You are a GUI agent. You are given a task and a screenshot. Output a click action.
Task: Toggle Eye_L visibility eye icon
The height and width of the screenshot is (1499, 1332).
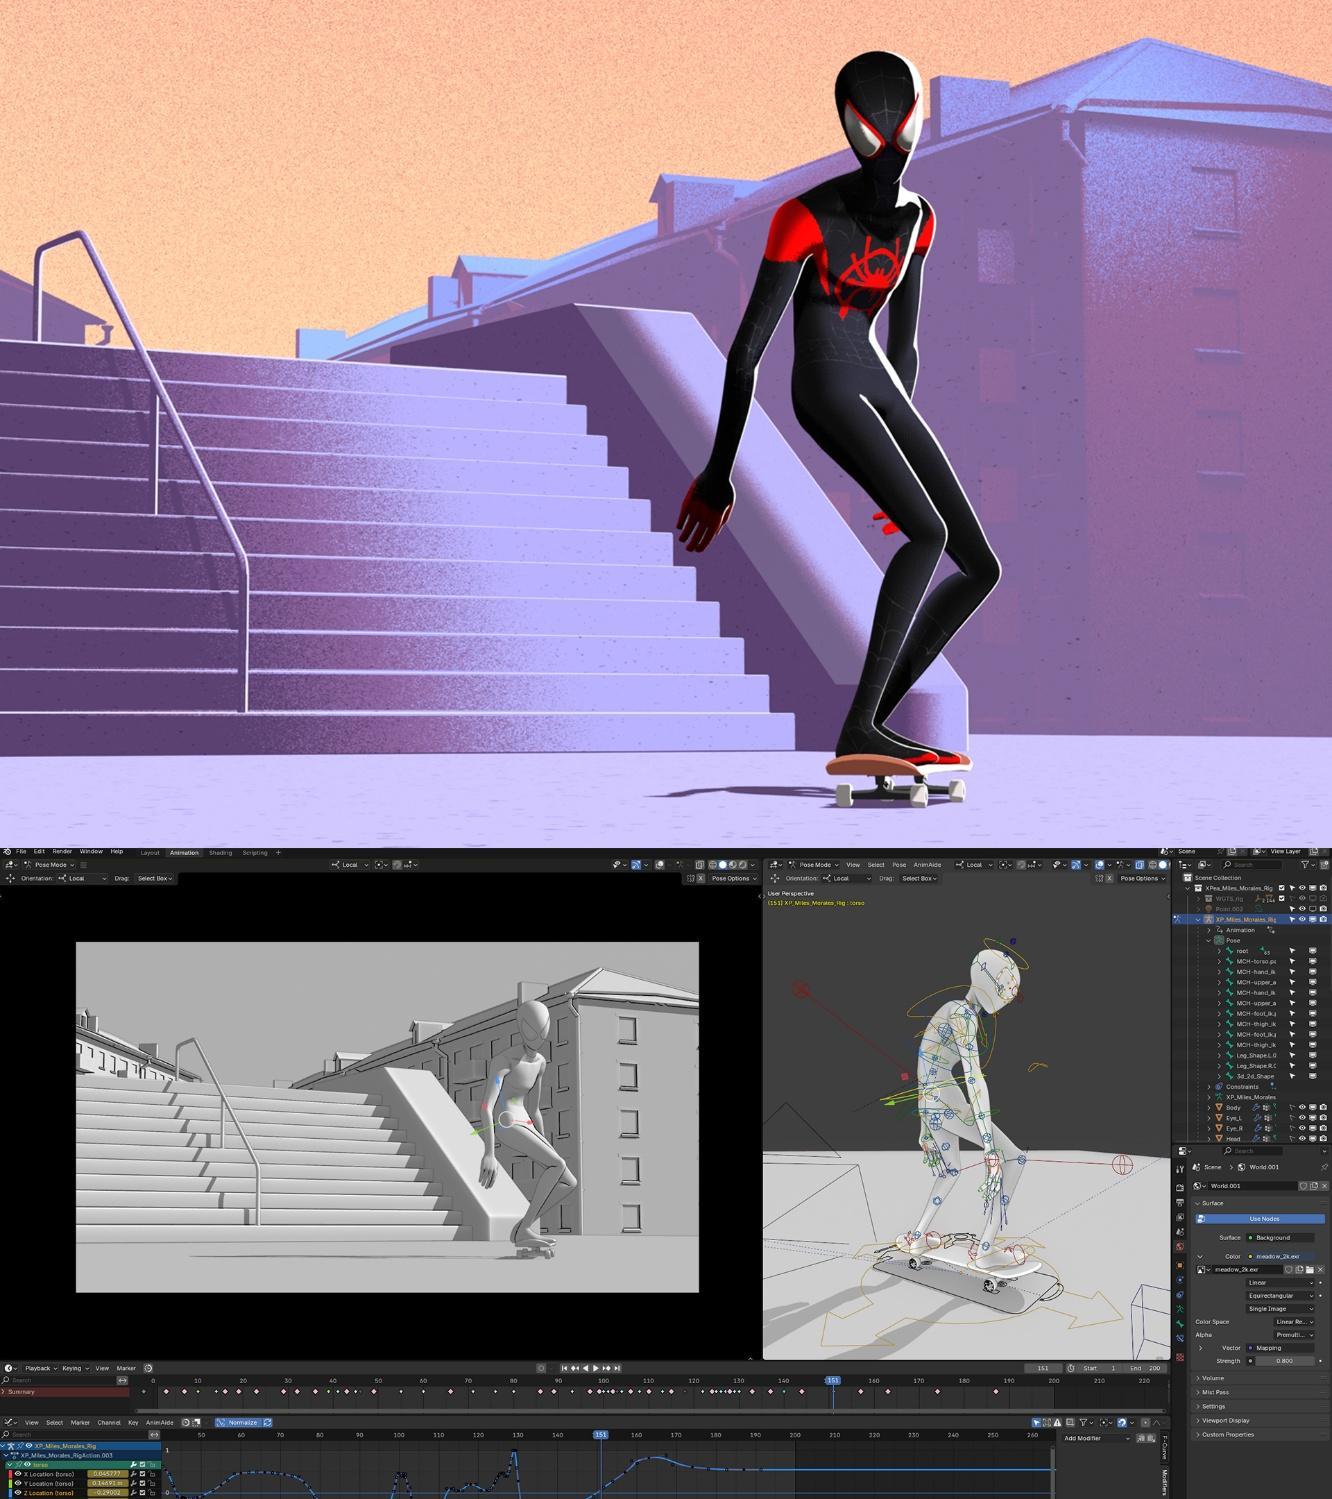click(x=1302, y=1118)
